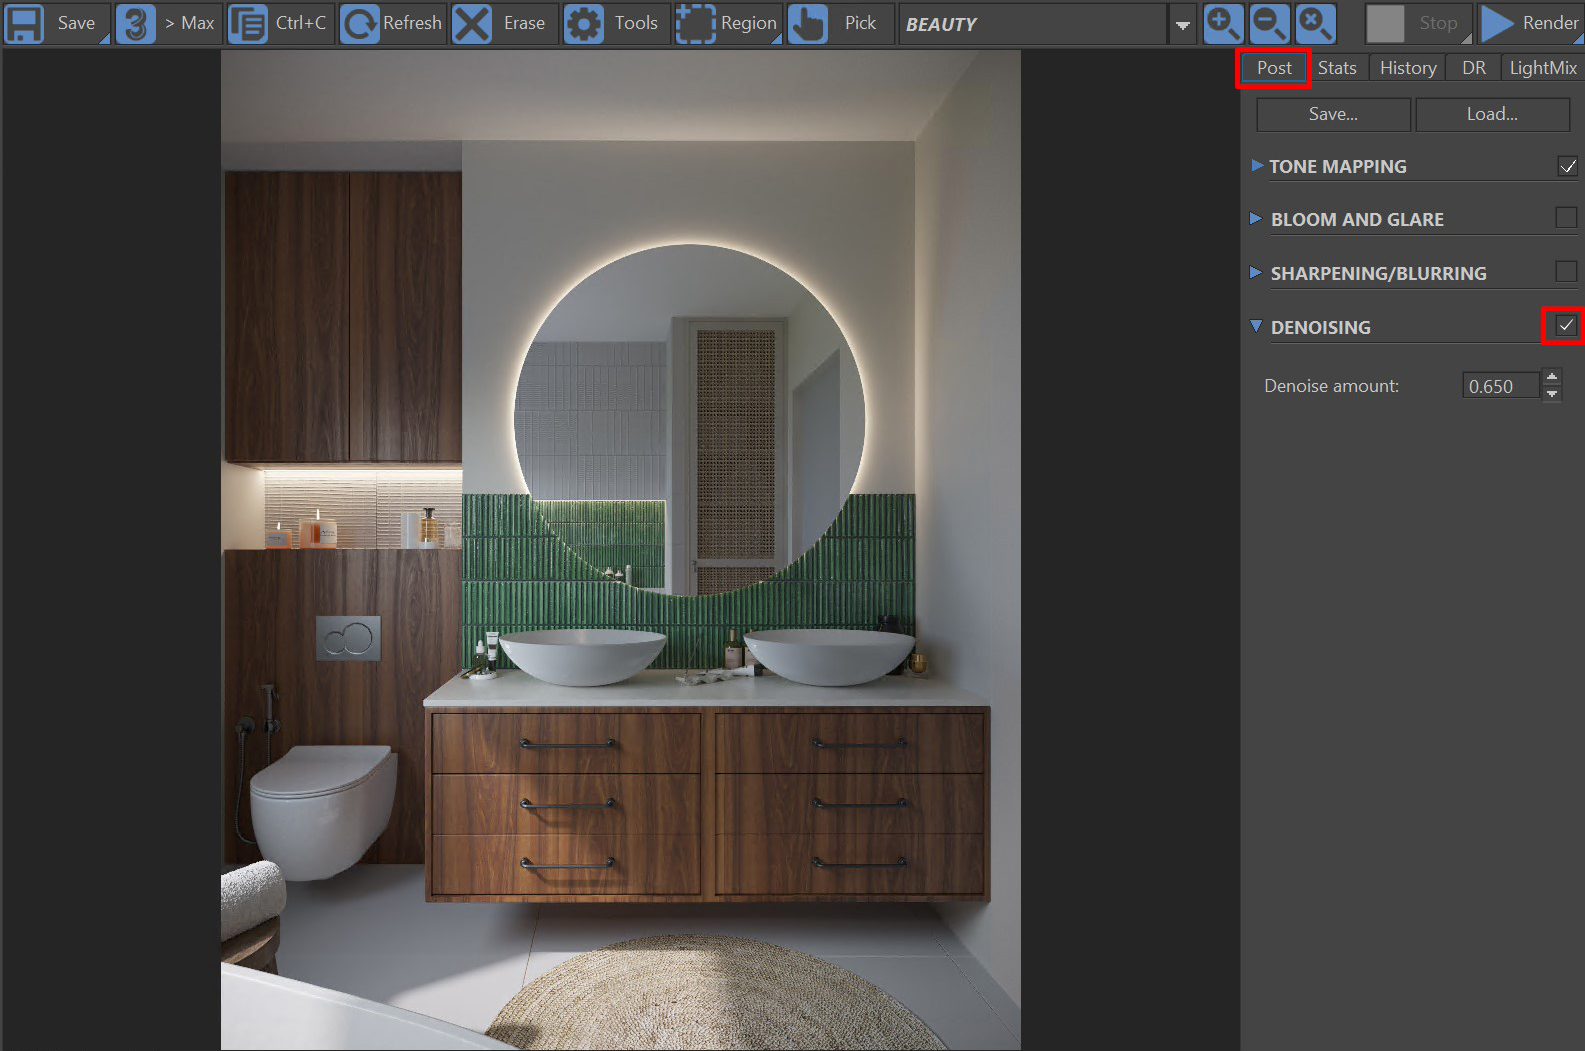This screenshot has width=1585, height=1051.
Task: Erase the frame buffer with X icon
Action: coord(472,24)
